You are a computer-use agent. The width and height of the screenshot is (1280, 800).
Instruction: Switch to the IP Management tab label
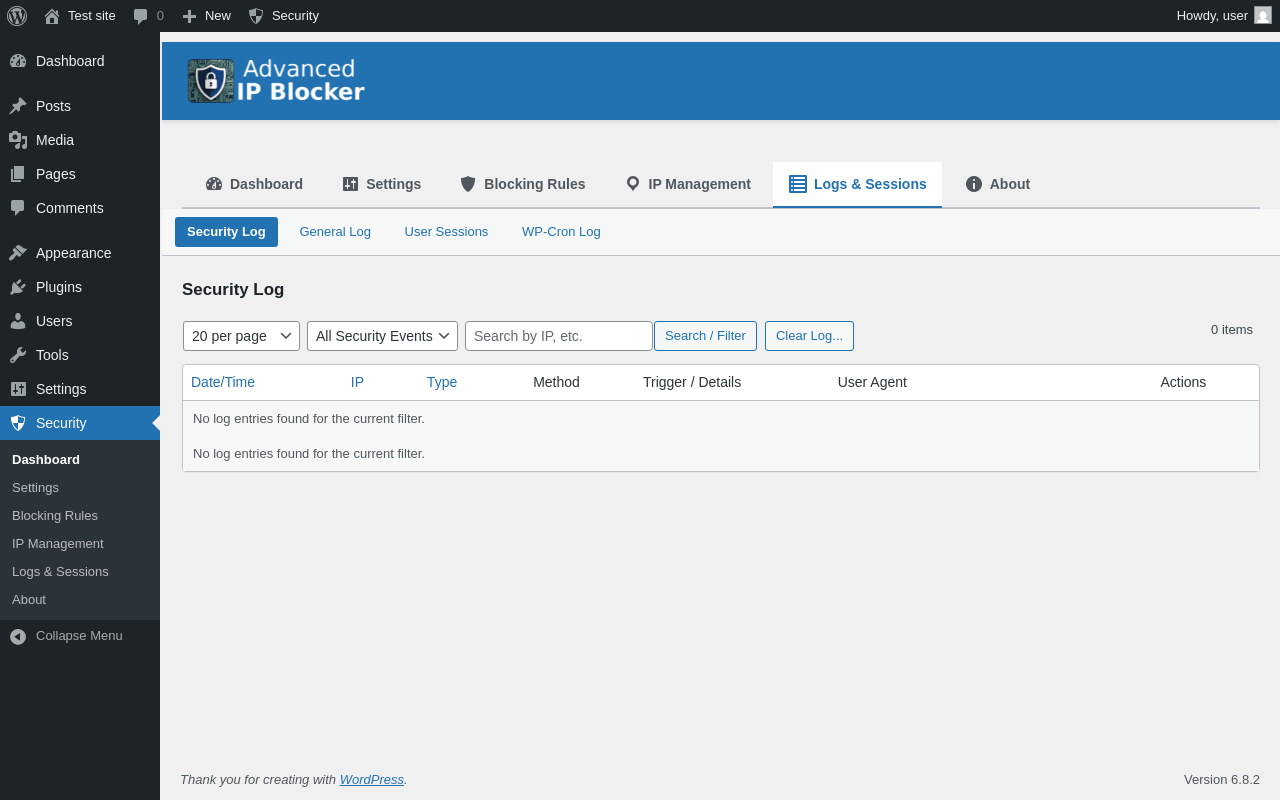pyautogui.click(x=700, y=184)
